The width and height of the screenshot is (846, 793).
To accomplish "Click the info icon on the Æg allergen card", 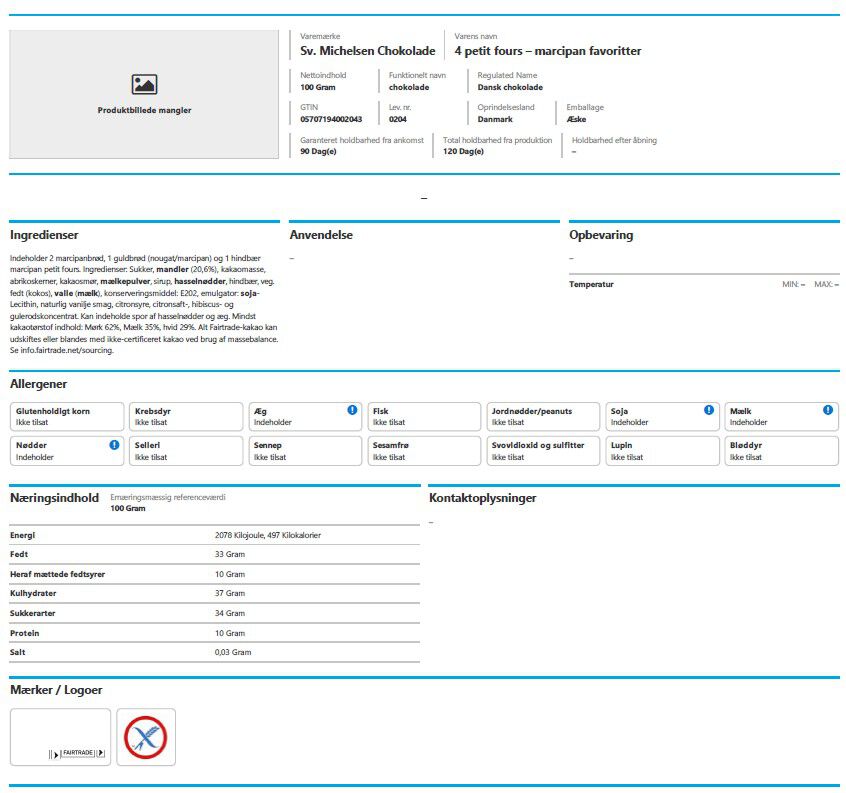I will pos(352,410).
